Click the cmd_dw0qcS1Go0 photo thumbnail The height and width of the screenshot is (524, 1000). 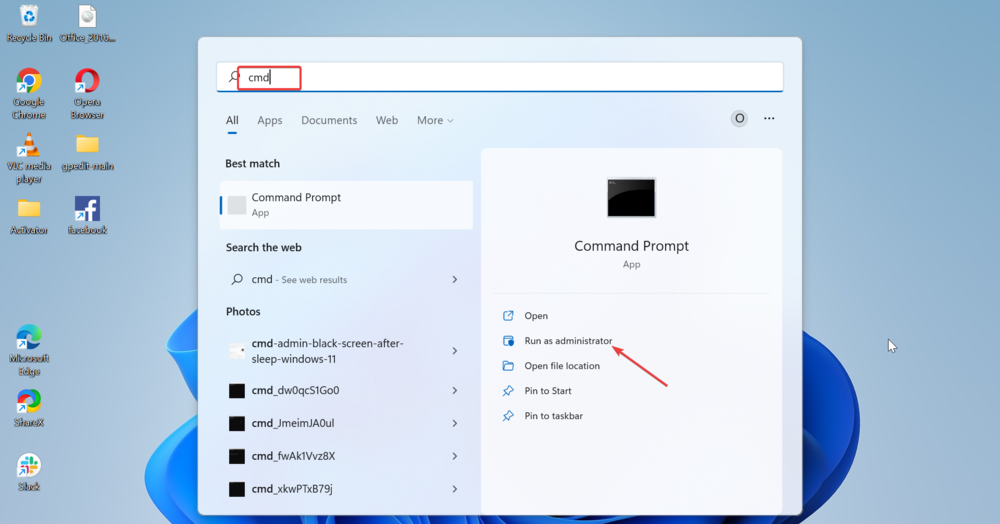237,391
